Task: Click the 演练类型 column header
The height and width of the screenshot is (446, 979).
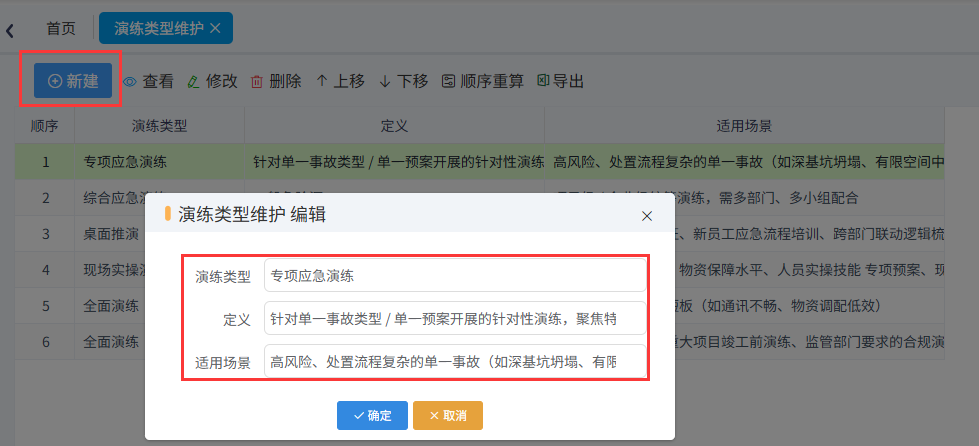Action: click(159, 126)
